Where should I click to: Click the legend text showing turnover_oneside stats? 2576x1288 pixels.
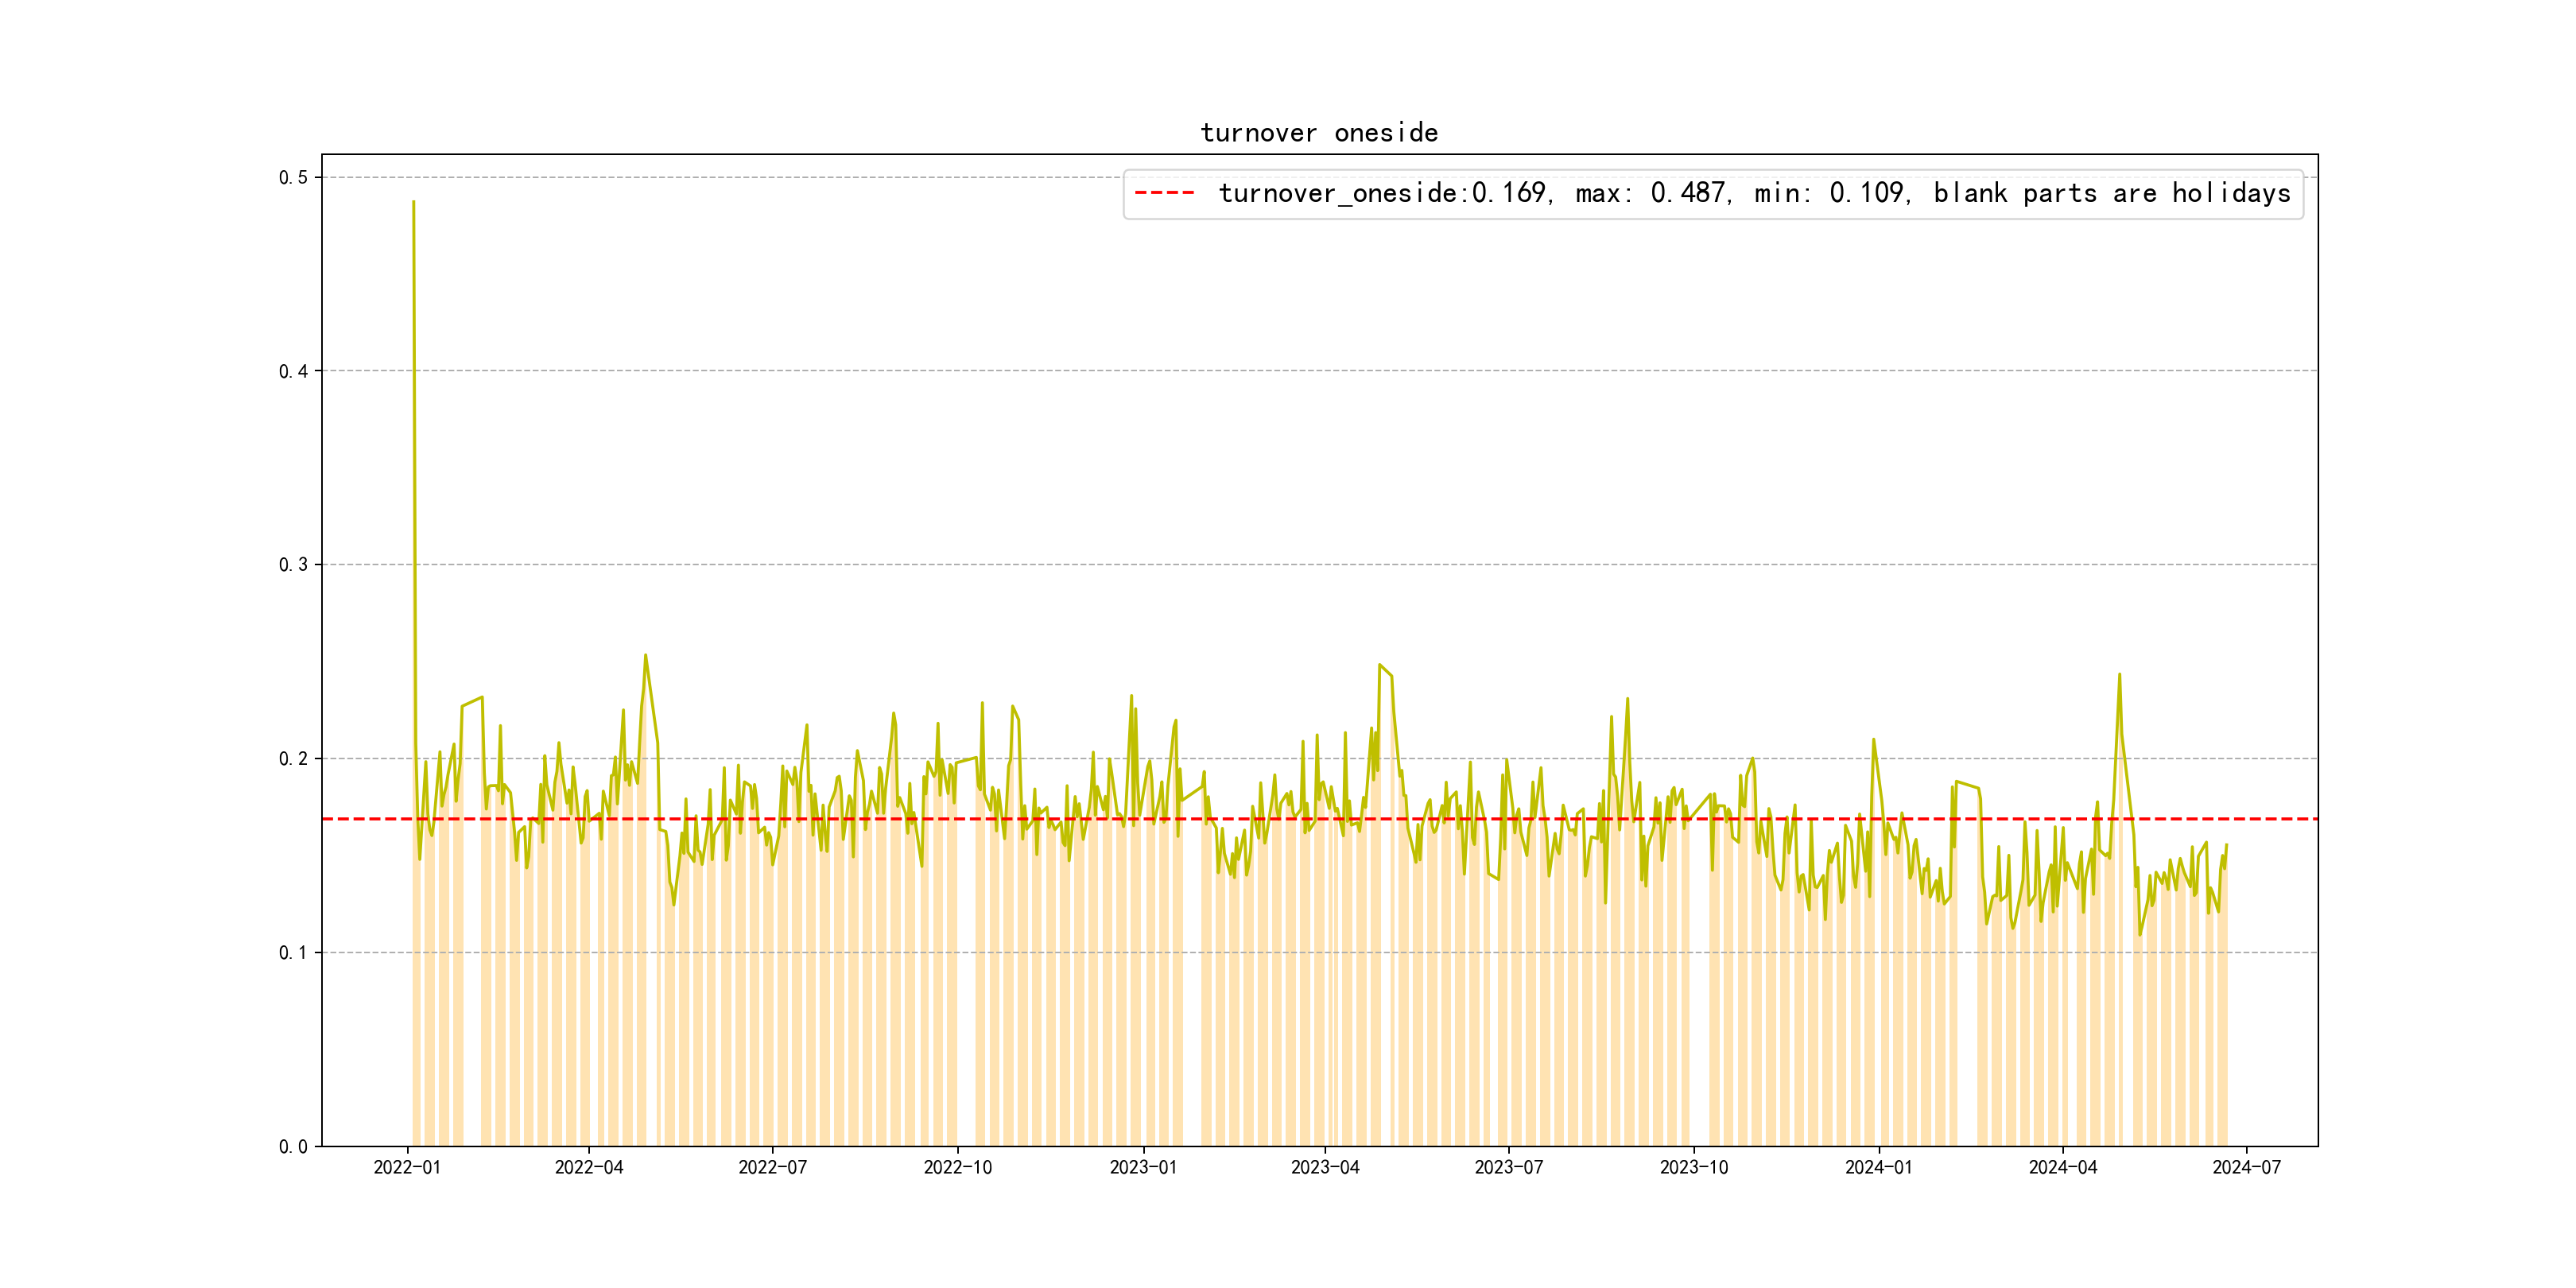[1754, 193]
